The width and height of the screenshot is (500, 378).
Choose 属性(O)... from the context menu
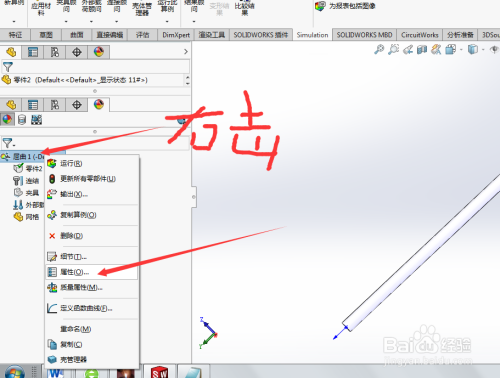coord(92,272)
